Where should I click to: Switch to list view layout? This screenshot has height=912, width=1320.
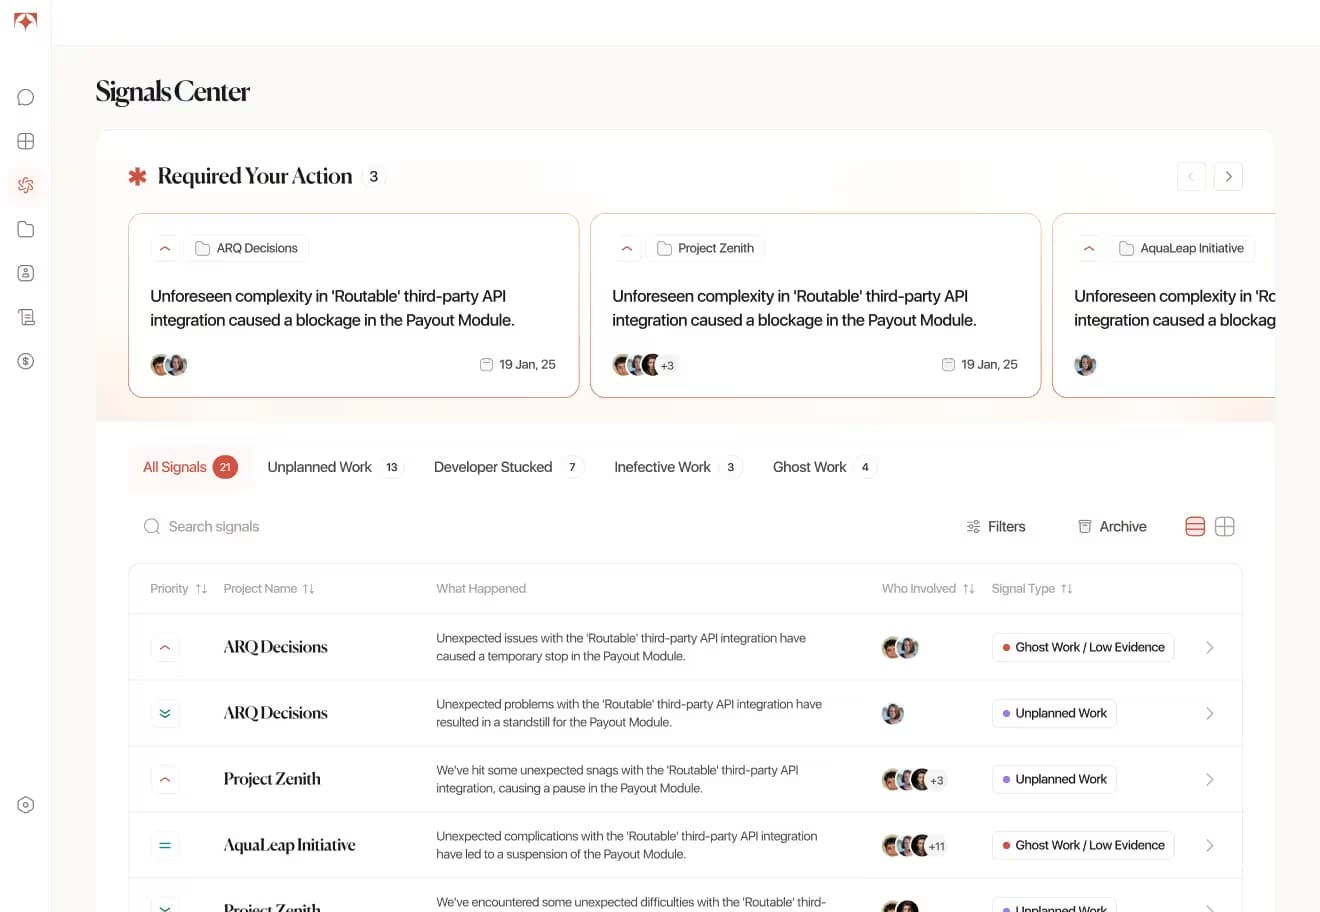pos(1195,527)
